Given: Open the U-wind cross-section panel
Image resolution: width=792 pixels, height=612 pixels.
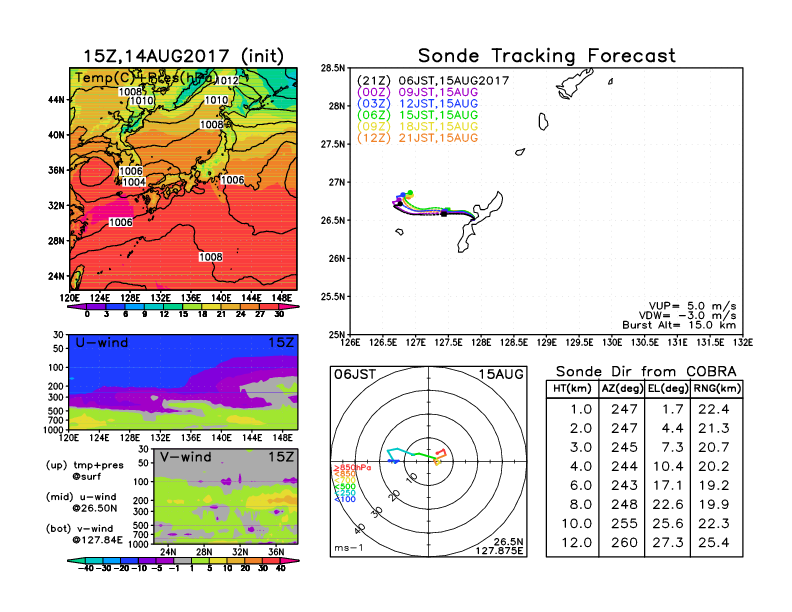Looking at the screenshot, I should 183,382.
